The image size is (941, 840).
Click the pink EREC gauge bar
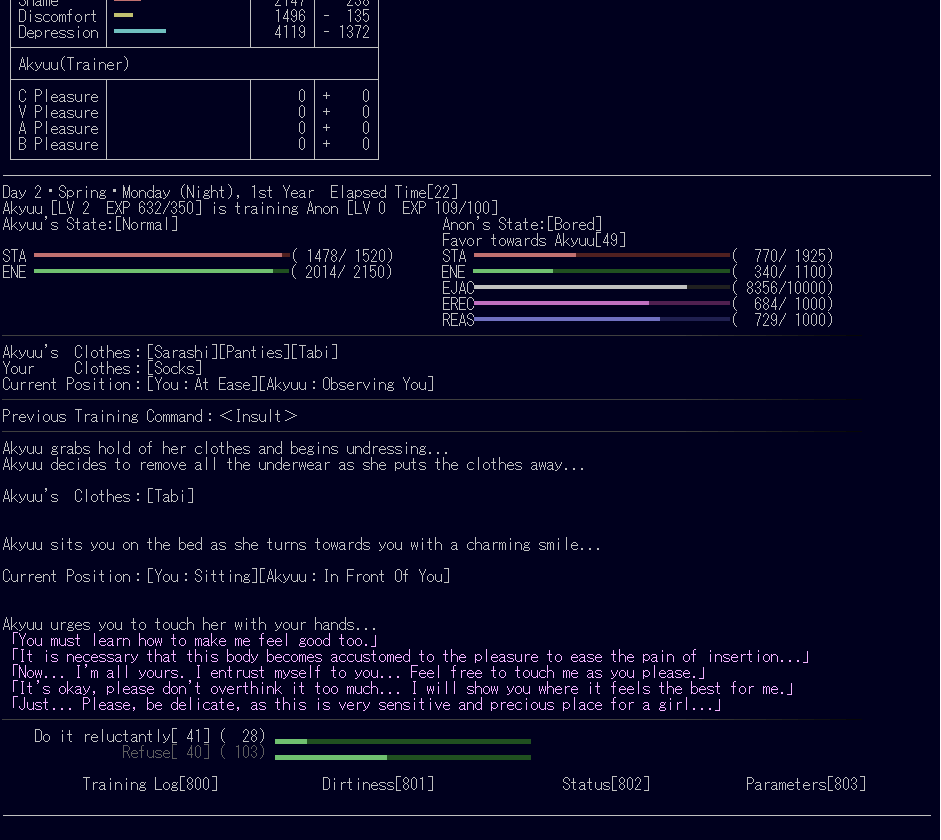[602, 304]
